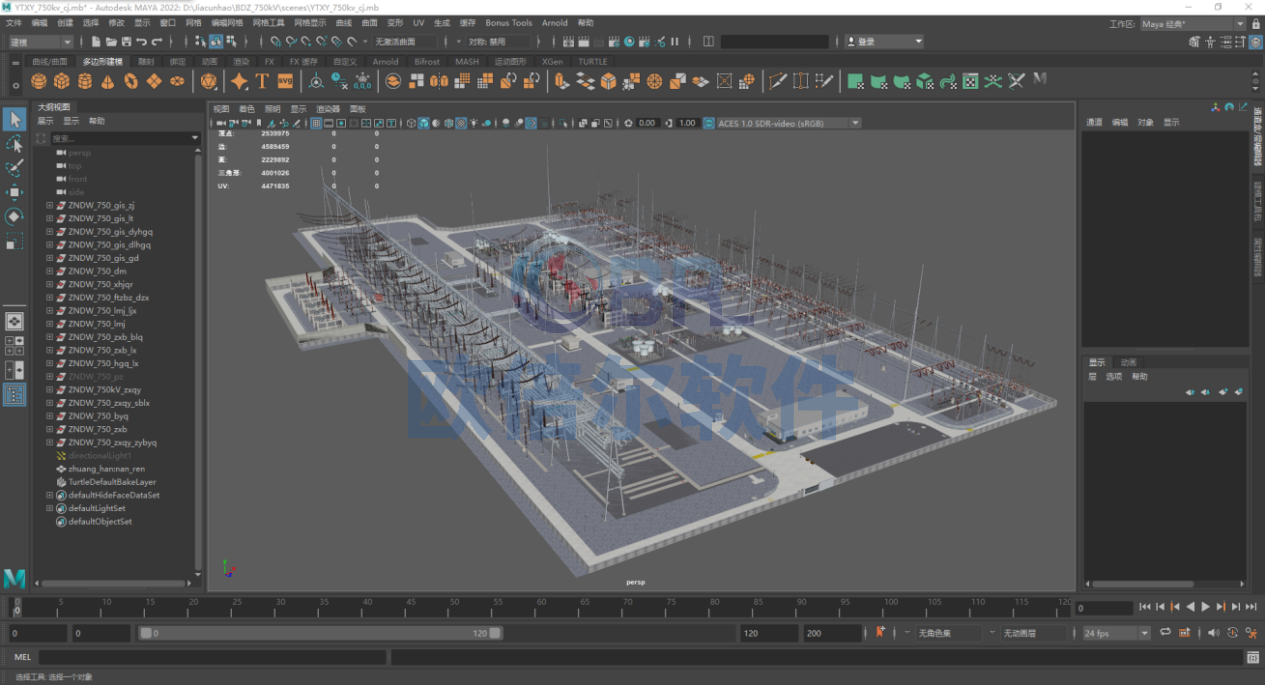This screenshot has width=1265, height=685.
Task: Click the playback range slider bar
Action: tap(320, 633)
